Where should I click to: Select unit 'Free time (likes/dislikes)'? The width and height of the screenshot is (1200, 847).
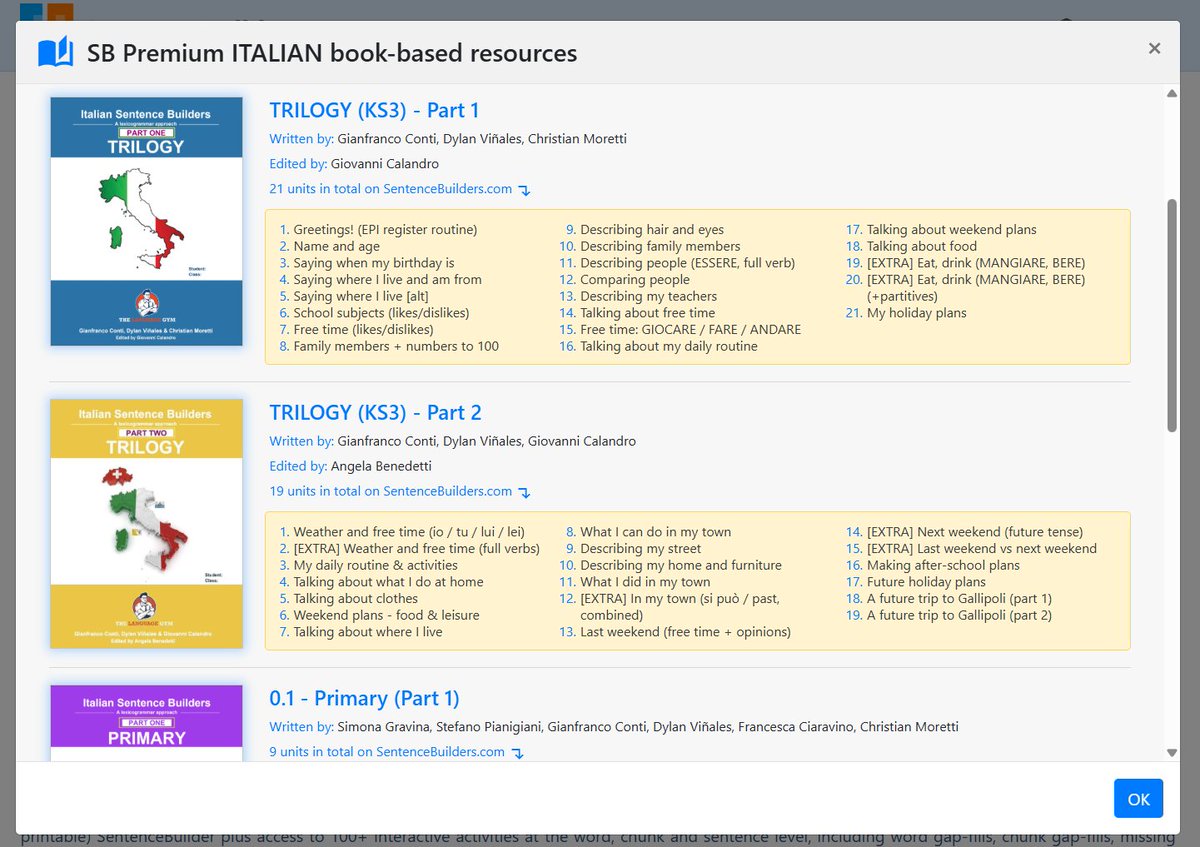point(363,329)
